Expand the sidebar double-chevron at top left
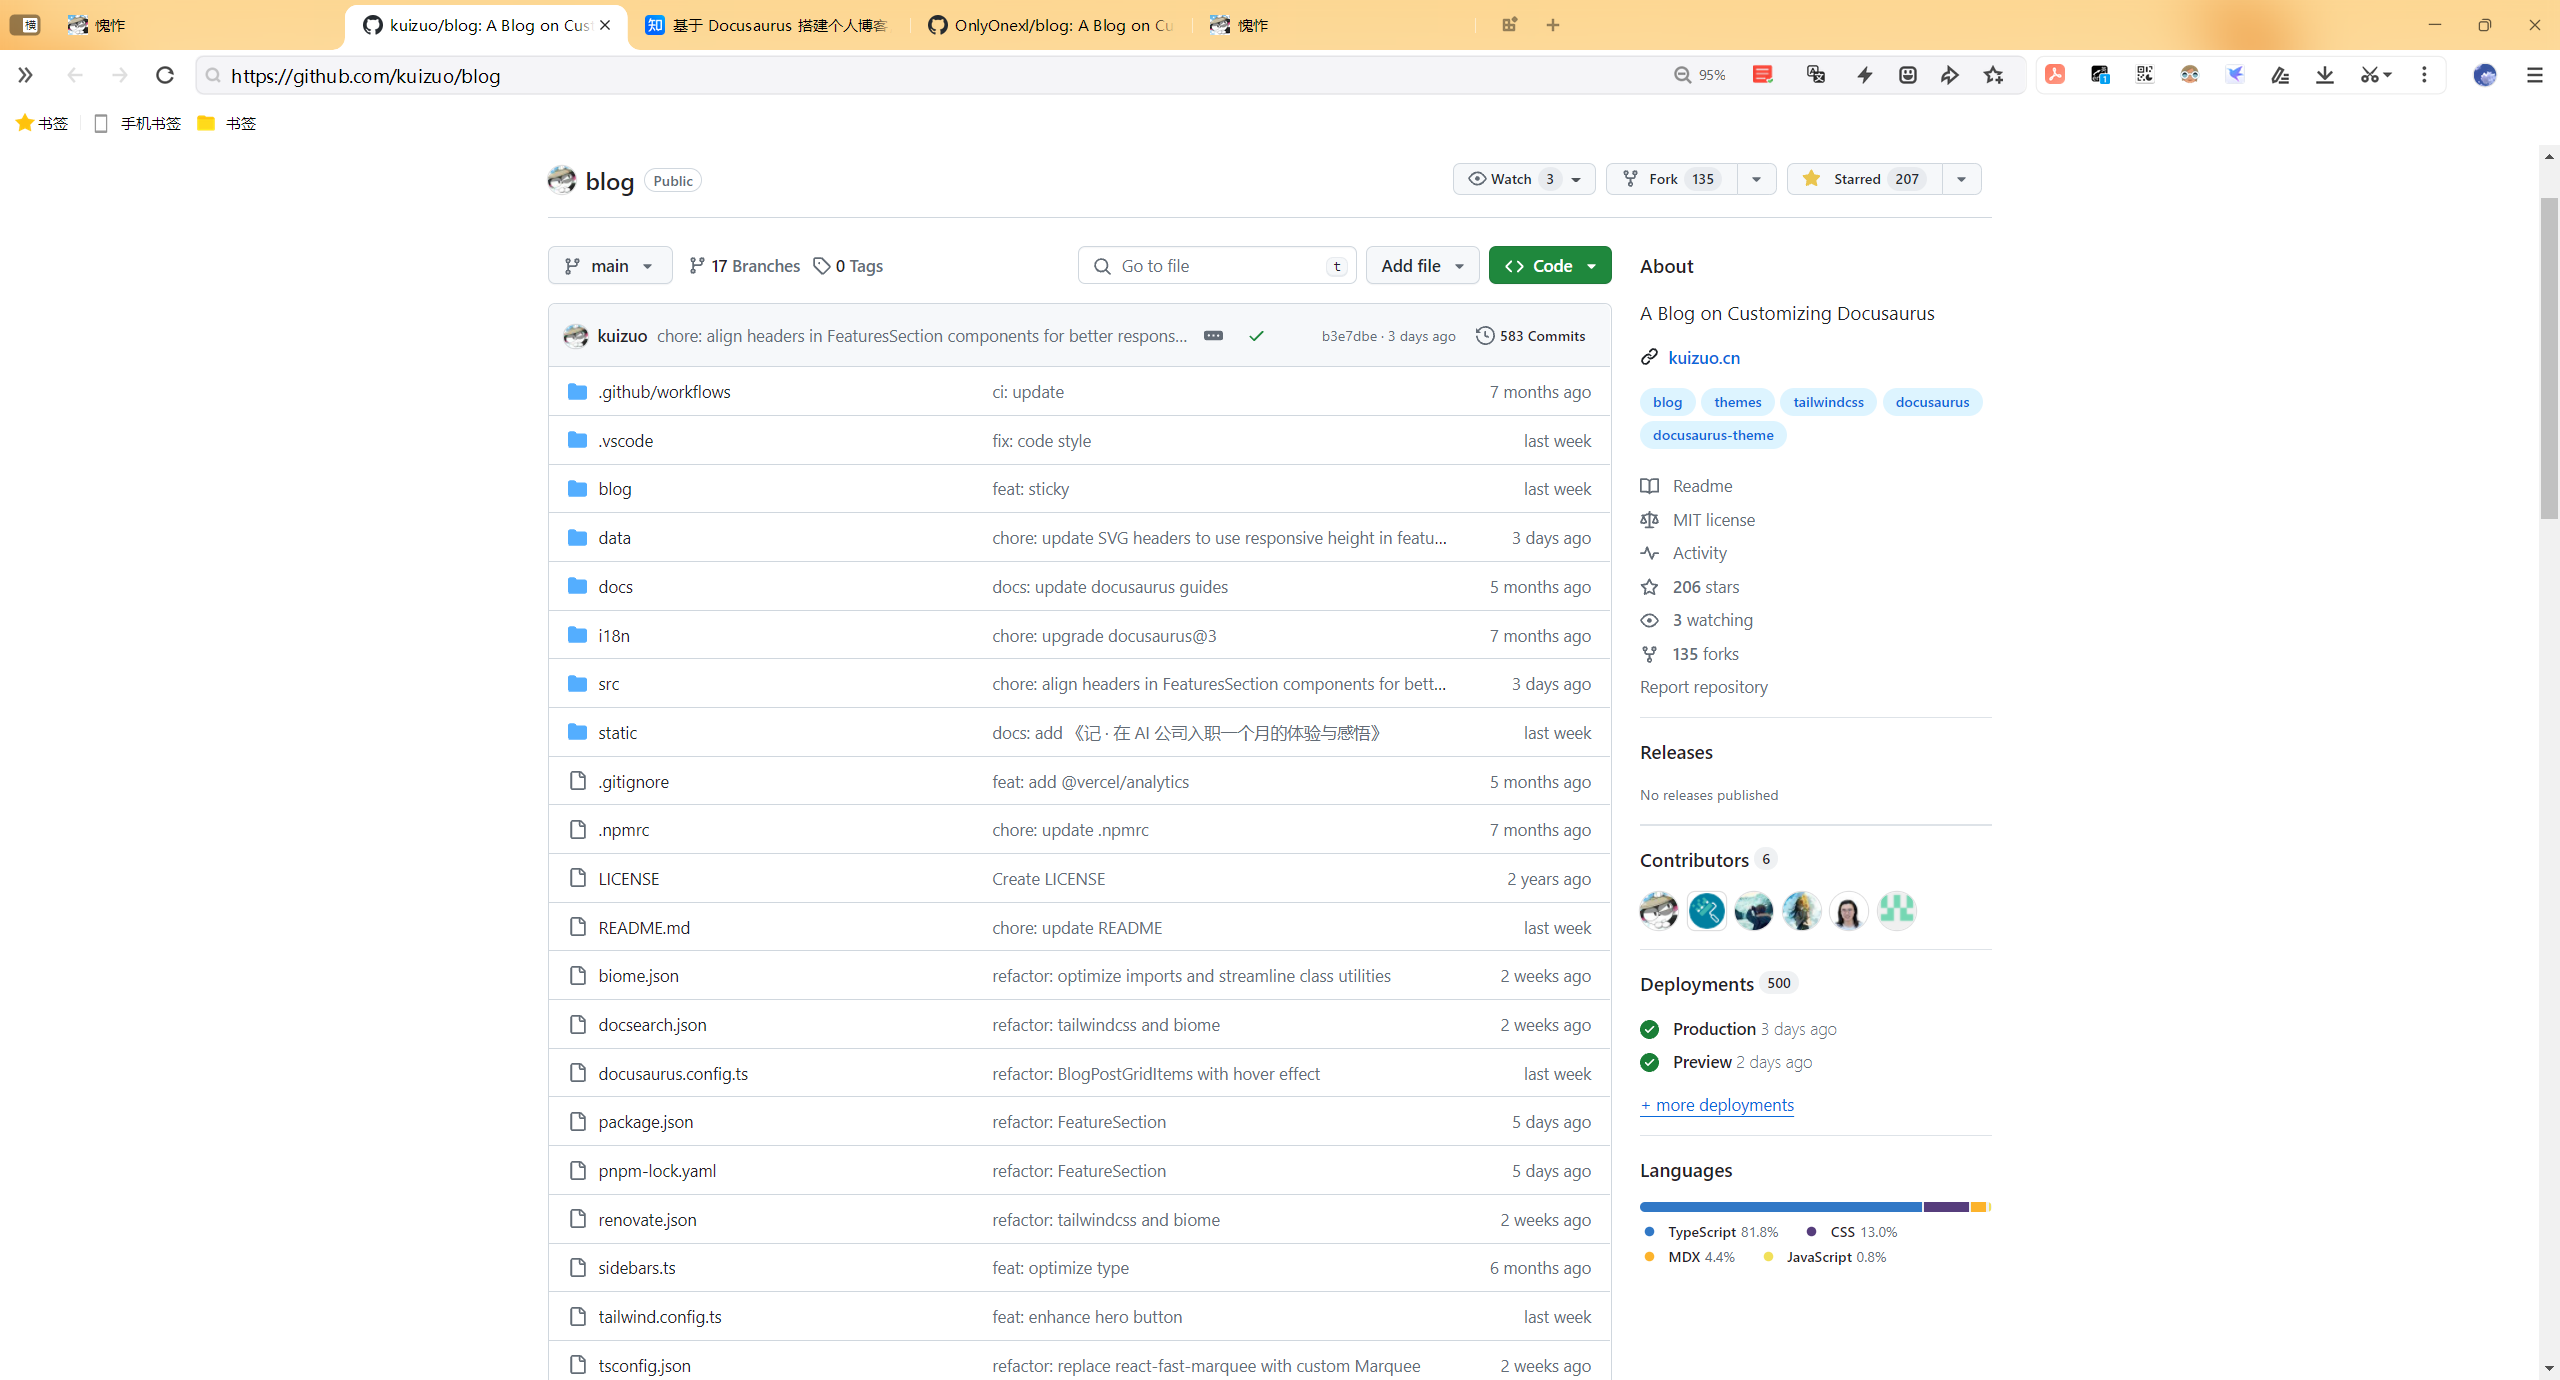Viewport: 2560px width, 1380px height. tap(25, 75)
